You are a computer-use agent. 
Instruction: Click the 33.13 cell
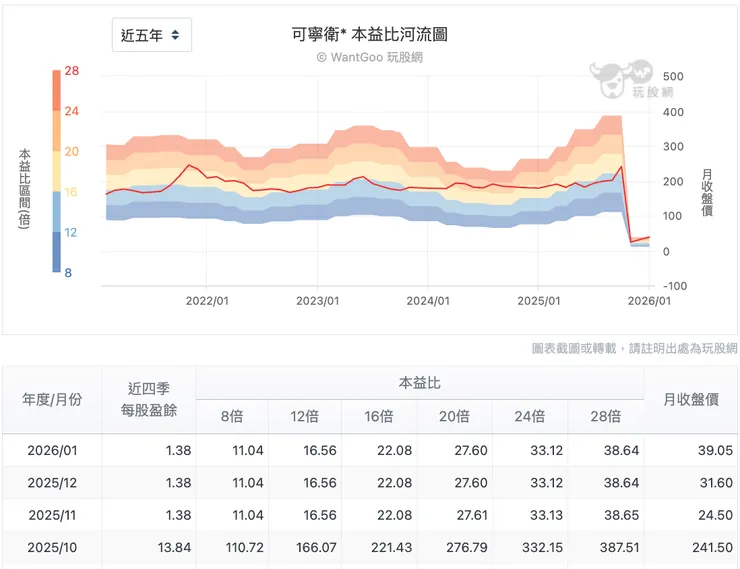point(547,515)
